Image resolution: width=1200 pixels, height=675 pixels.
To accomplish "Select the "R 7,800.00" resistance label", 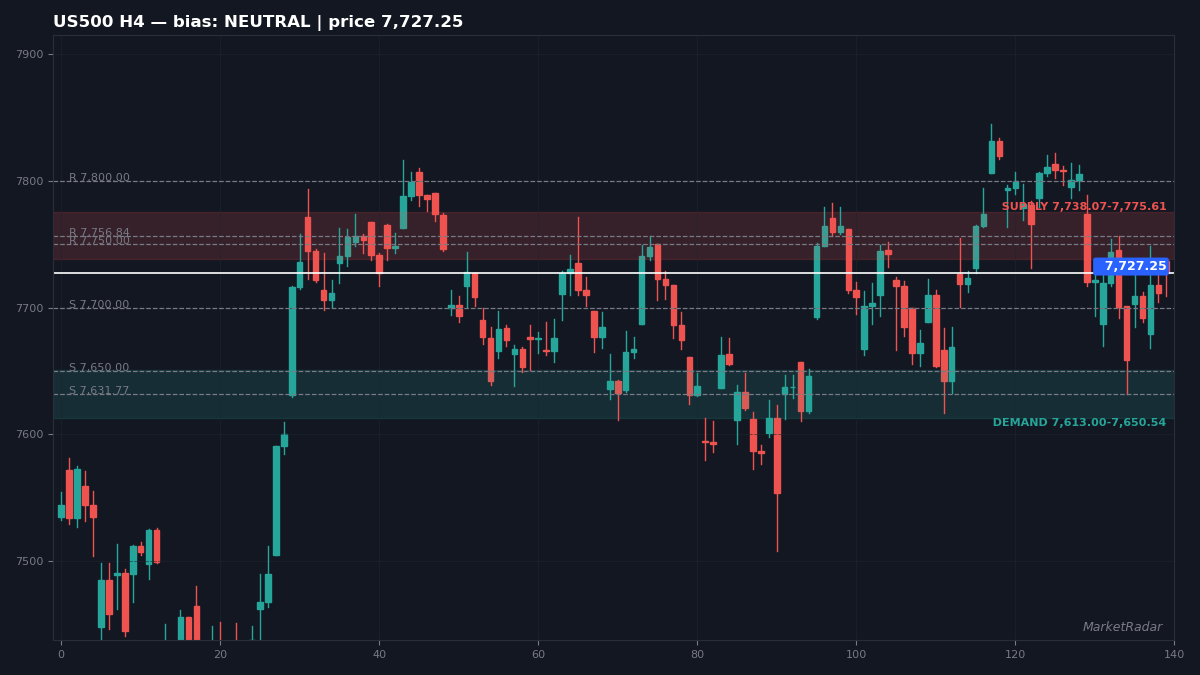I will (x=99, y=178).
